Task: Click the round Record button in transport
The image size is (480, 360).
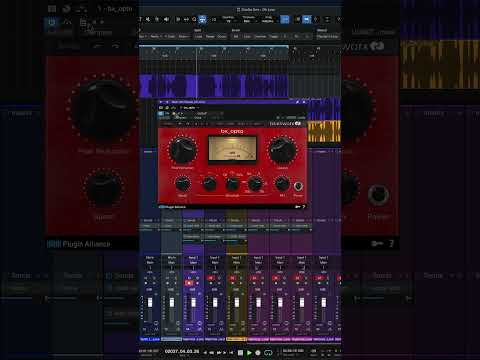Action: [258, 352]
